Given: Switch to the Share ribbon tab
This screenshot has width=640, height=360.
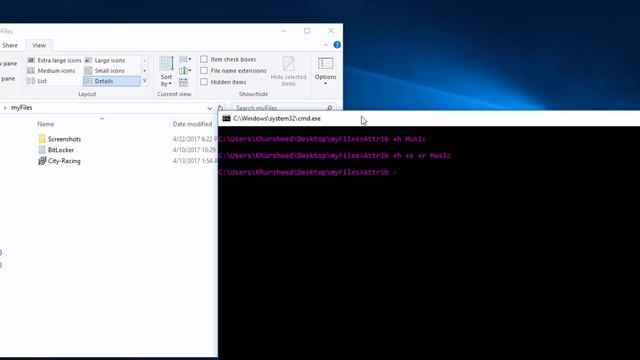Looking at the screenshot, I should tap(10, 45).
